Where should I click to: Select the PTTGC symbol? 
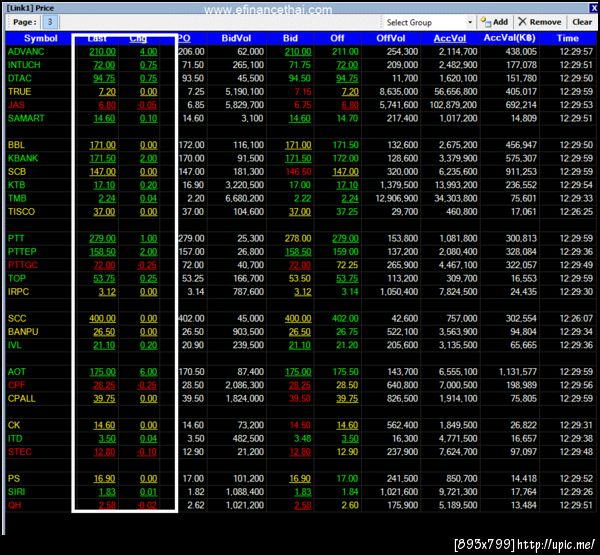click(23, 265)
